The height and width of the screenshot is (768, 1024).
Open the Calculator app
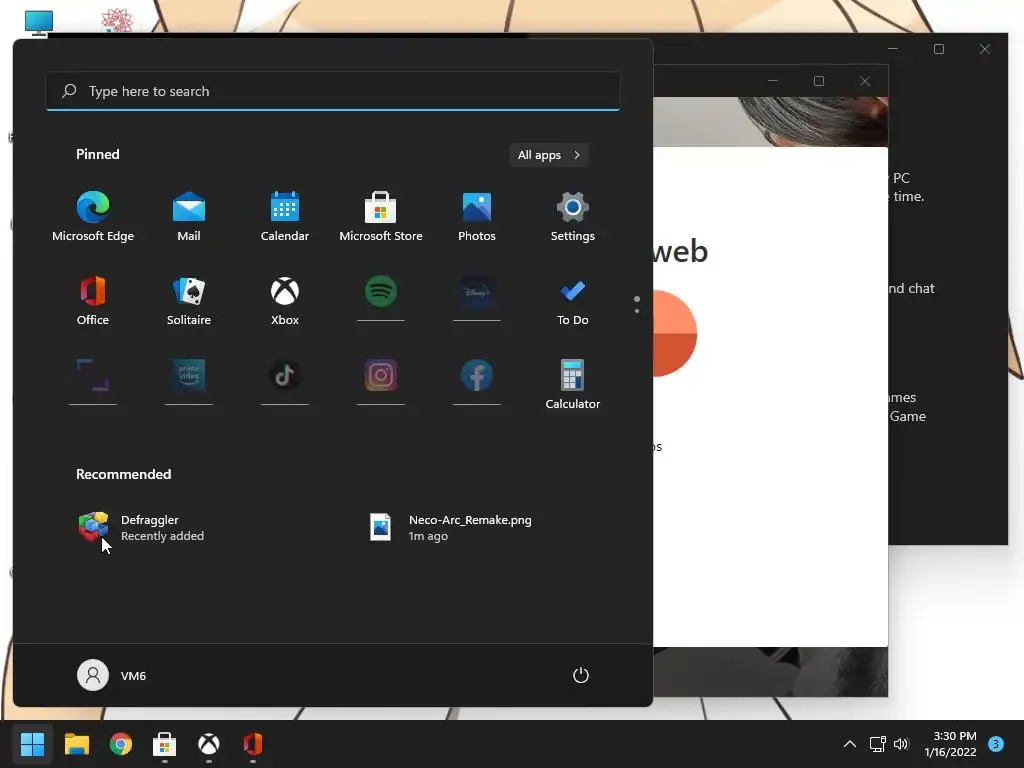[573, 385]
